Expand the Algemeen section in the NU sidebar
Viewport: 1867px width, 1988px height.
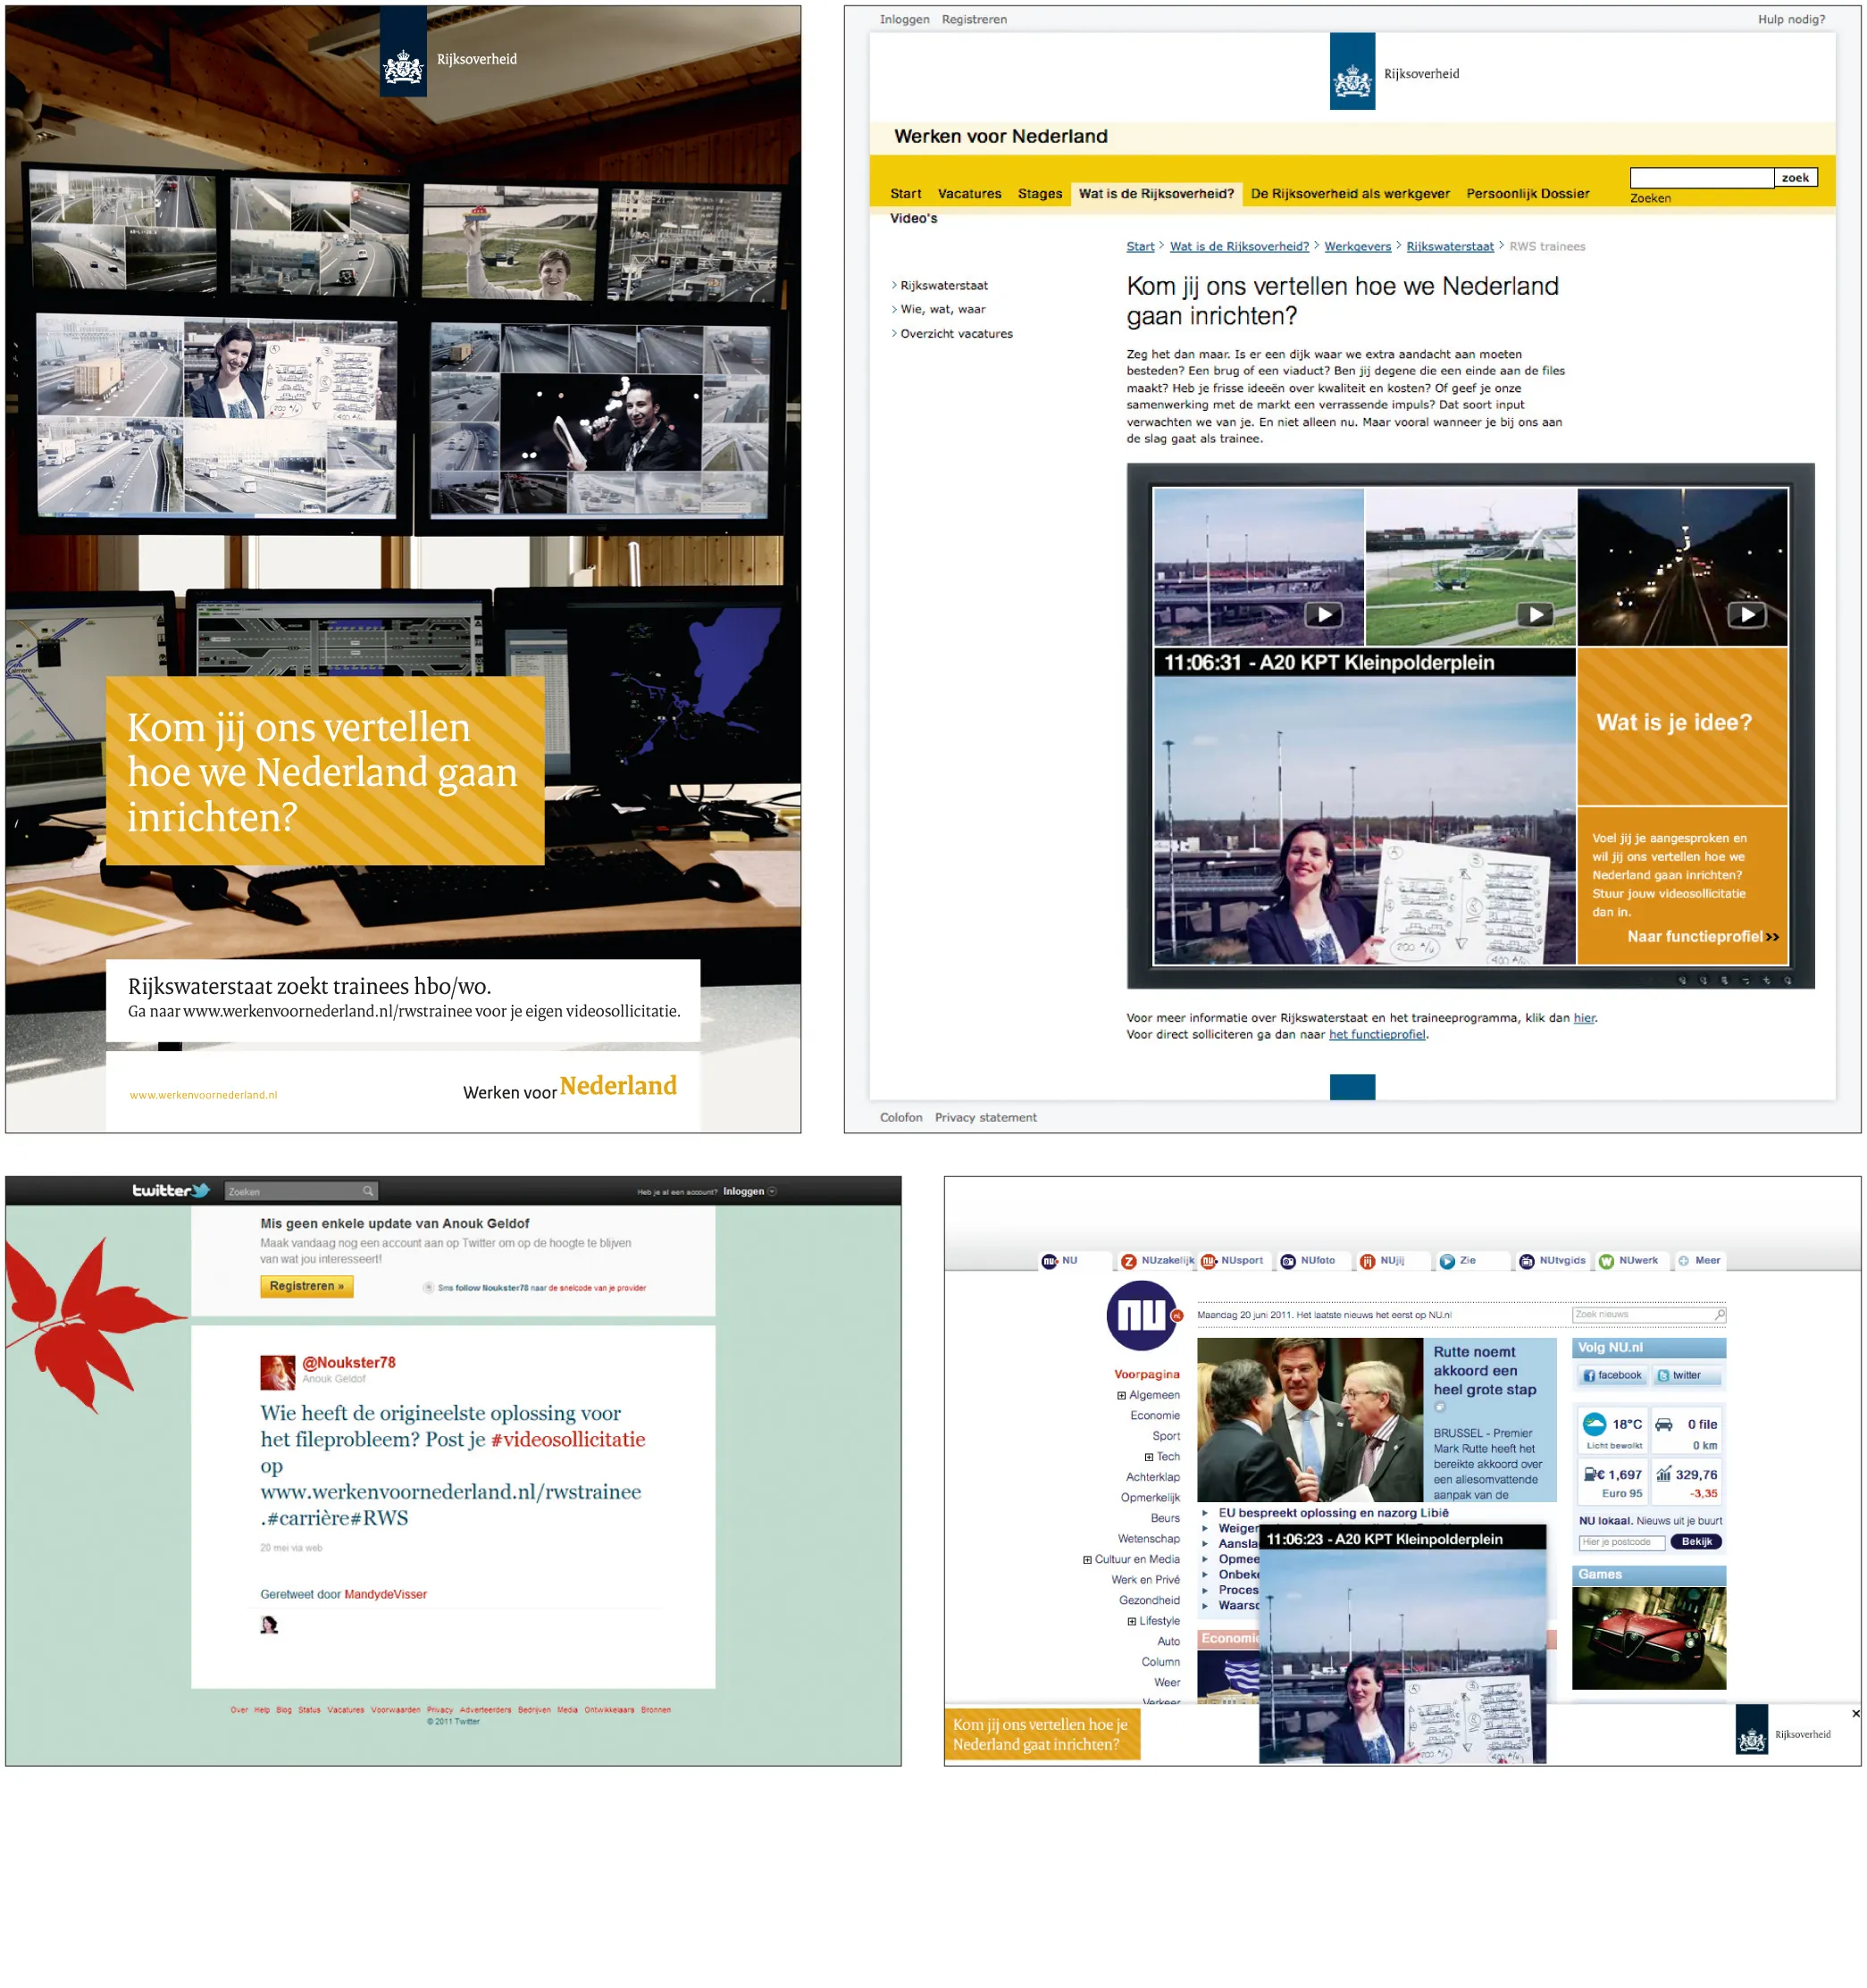click(x=1121, y=1395)
